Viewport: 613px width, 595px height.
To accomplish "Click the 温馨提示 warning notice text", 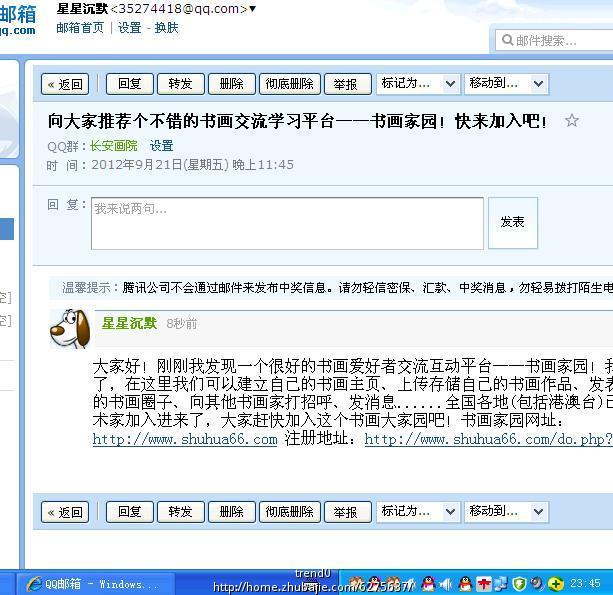I will [x=337, y=288].
